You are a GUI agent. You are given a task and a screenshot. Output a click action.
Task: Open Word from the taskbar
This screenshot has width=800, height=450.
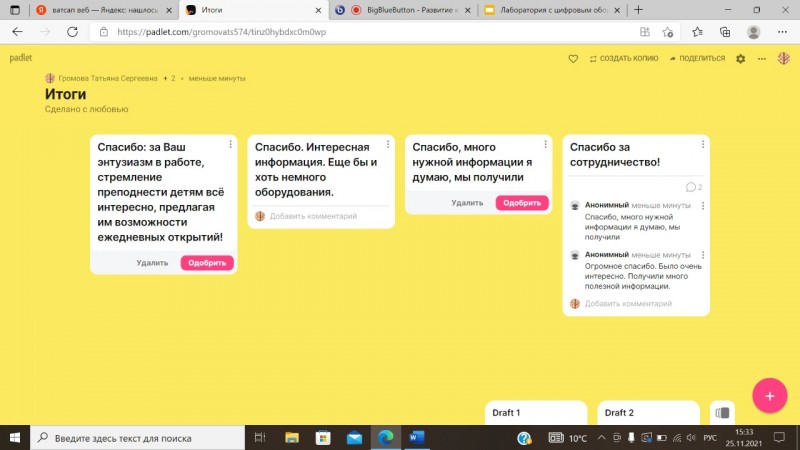[416, 438]
